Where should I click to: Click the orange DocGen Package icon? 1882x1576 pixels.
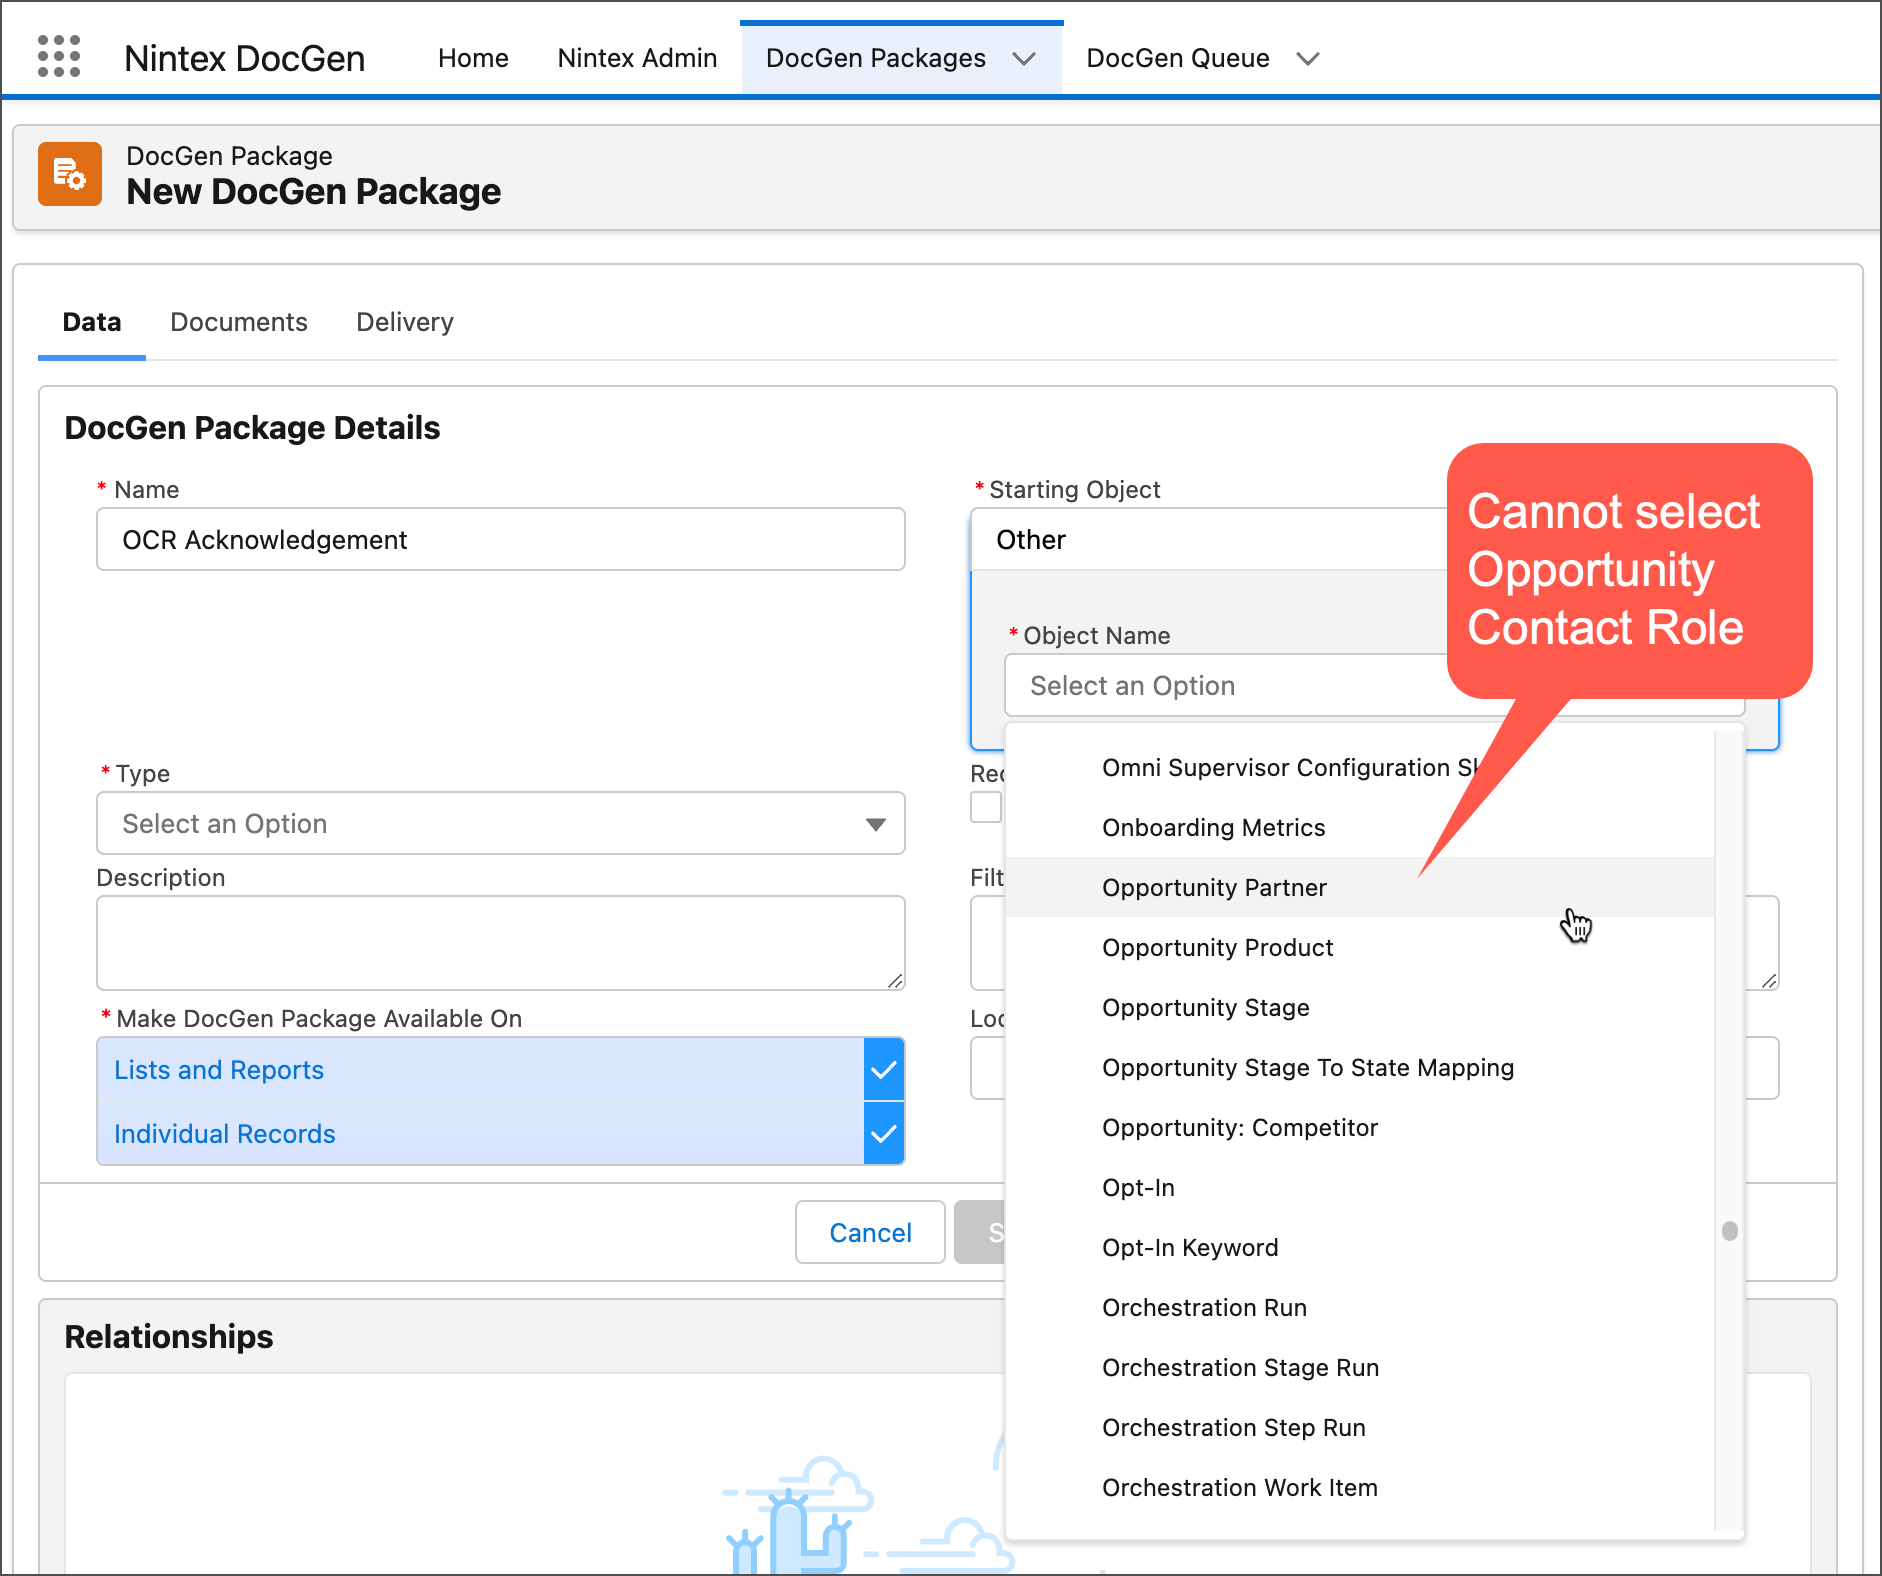(x=70, y=174)
